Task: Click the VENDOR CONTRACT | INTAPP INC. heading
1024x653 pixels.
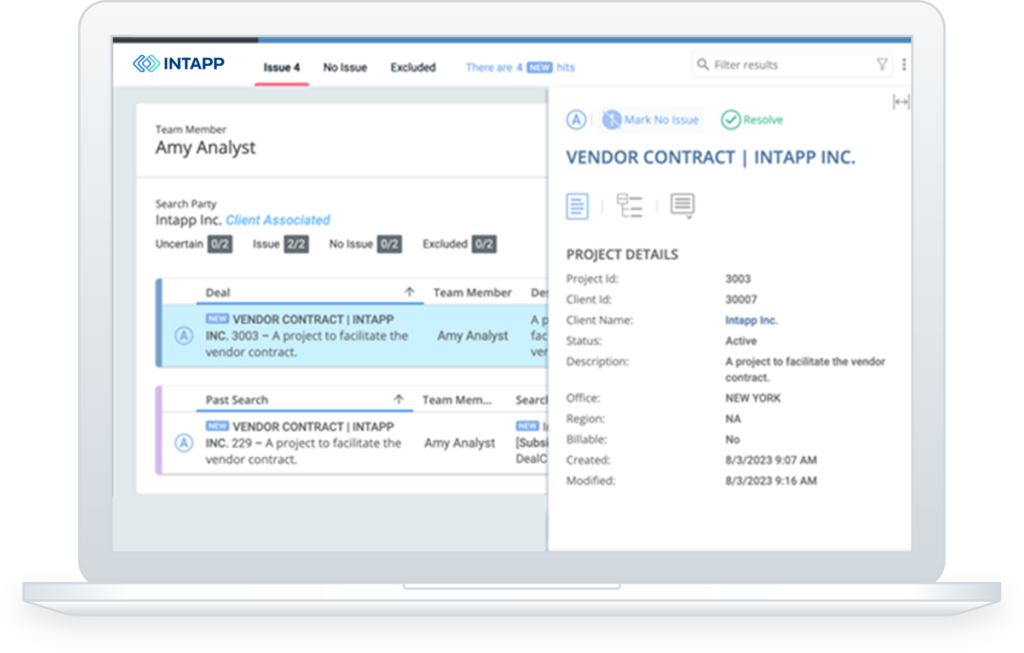Action: coord(711,157)
